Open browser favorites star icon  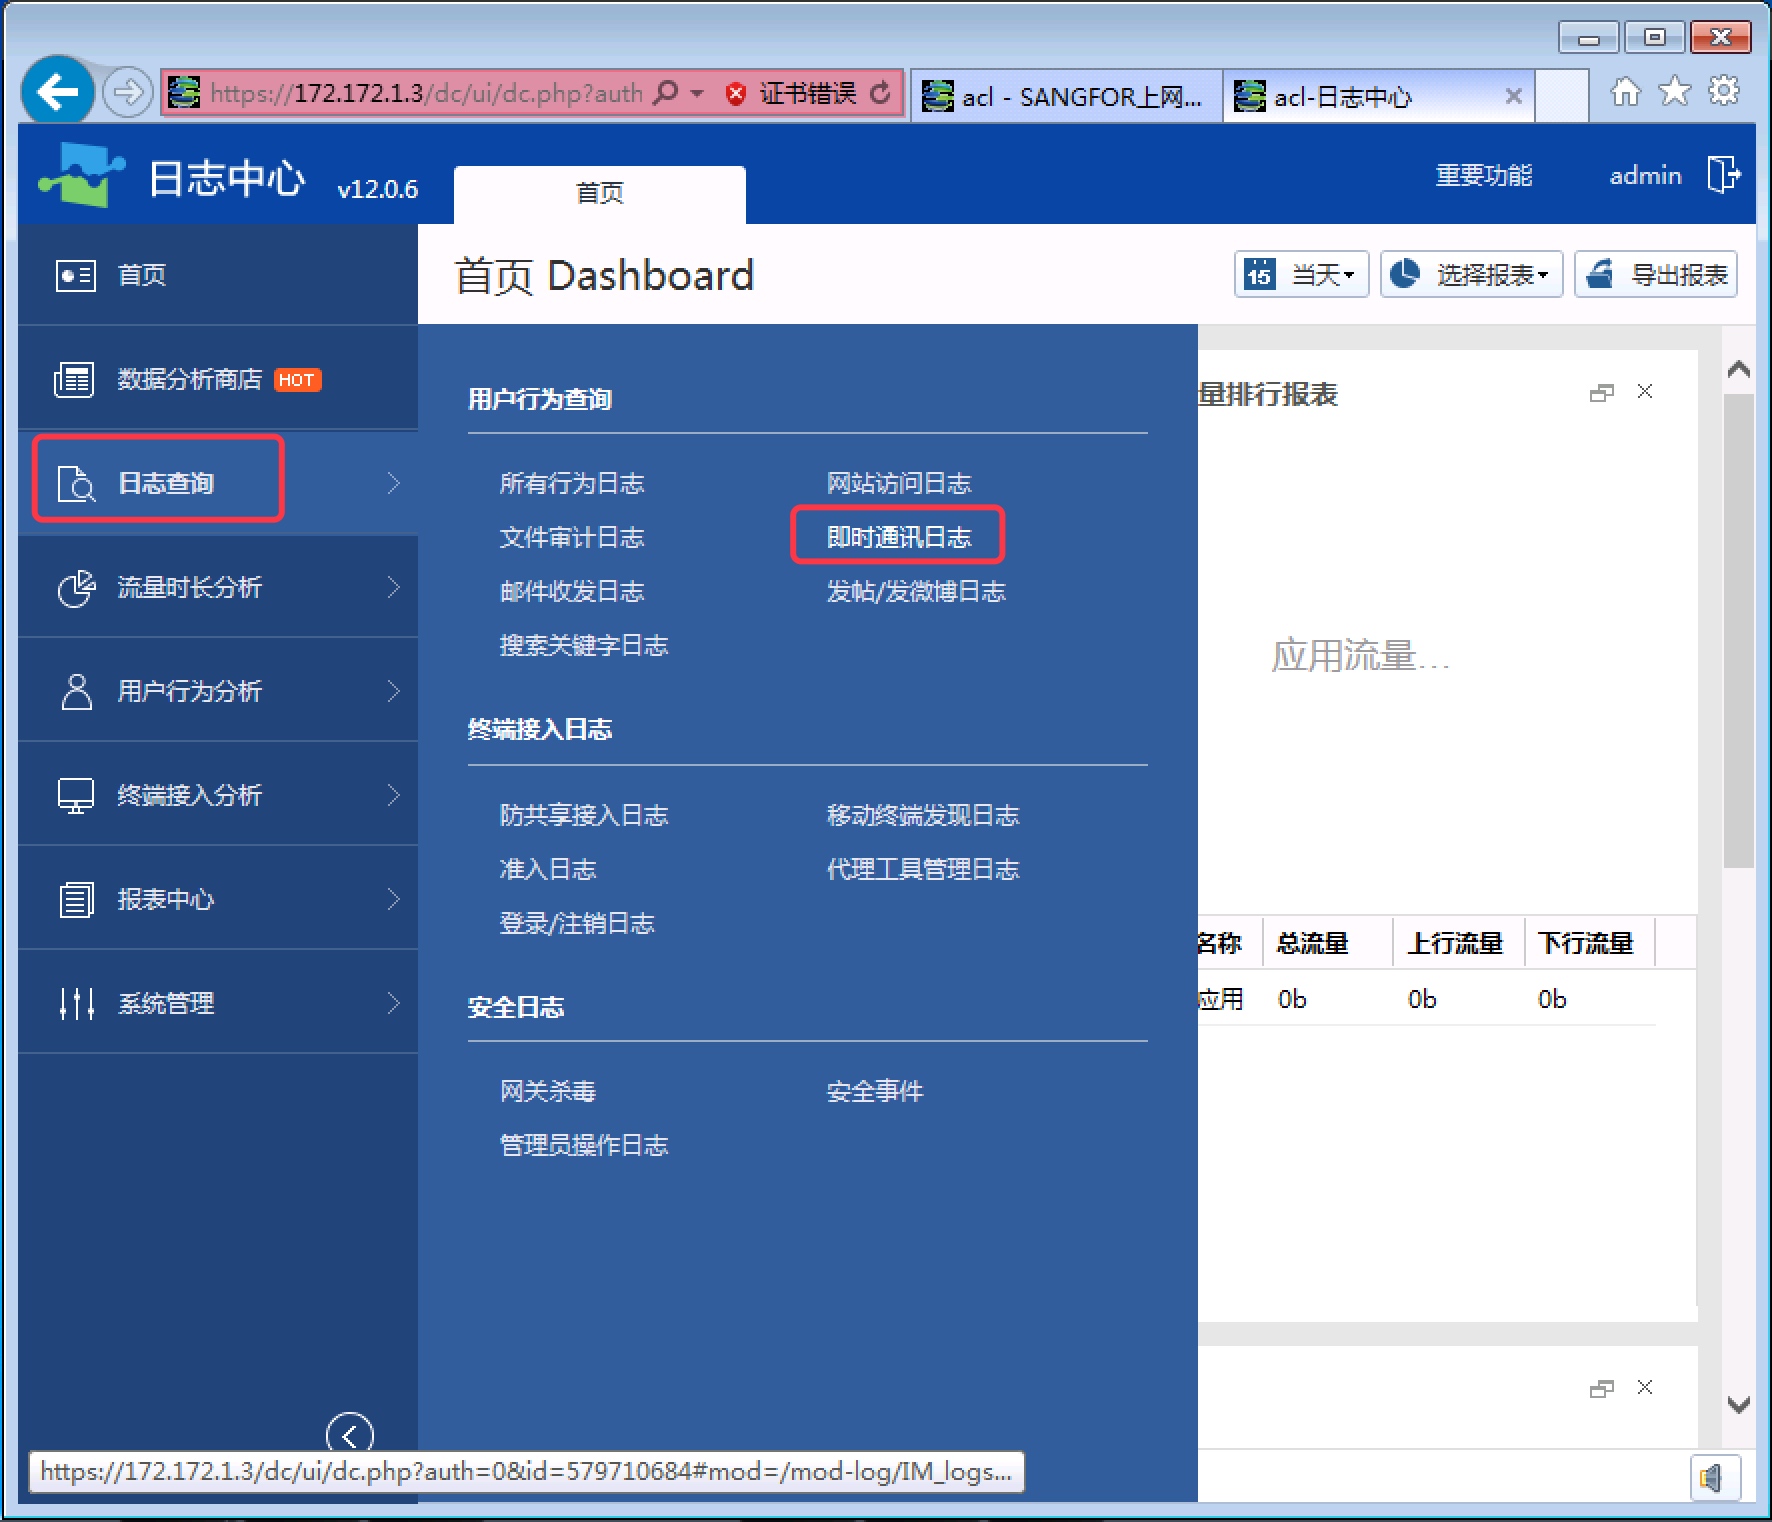pos(1675,92)
